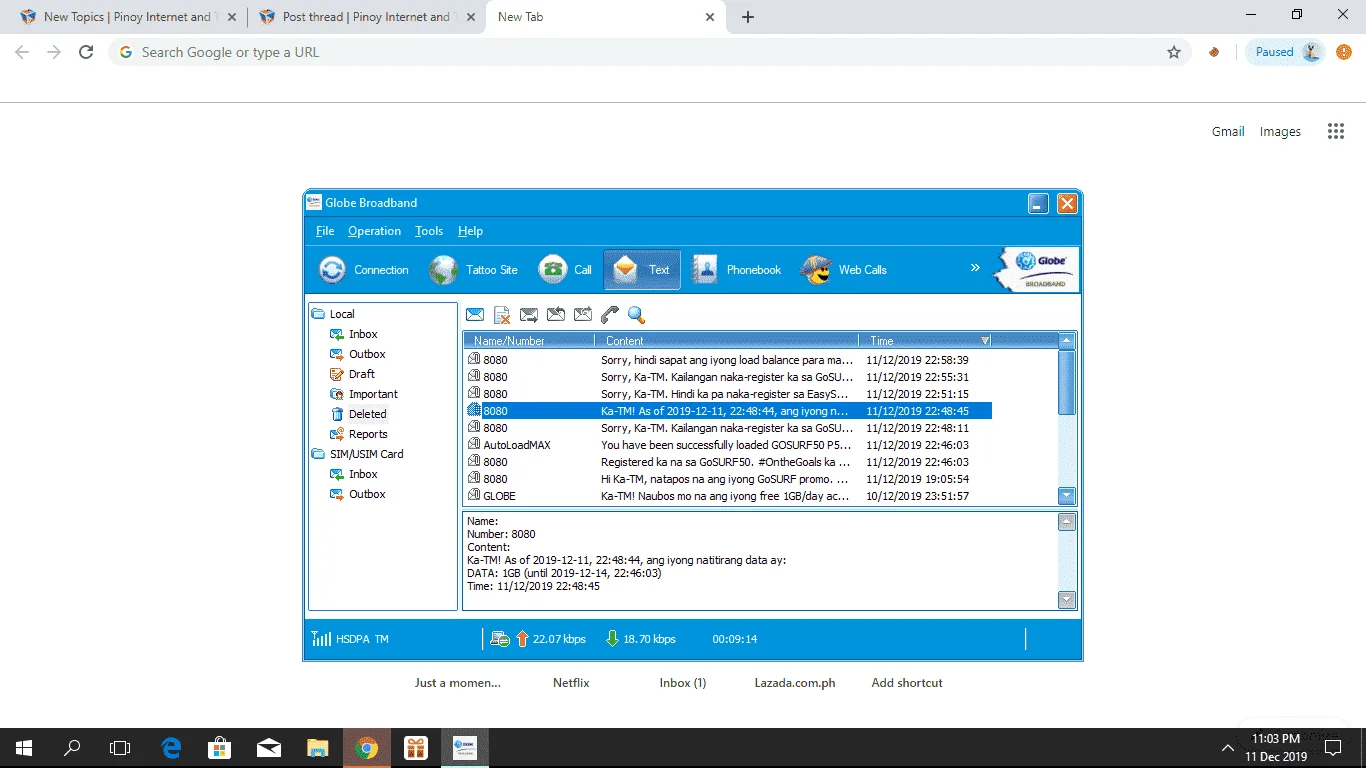Click the resend message envelope icon
Screen dimensions: 1366x768
582,315
